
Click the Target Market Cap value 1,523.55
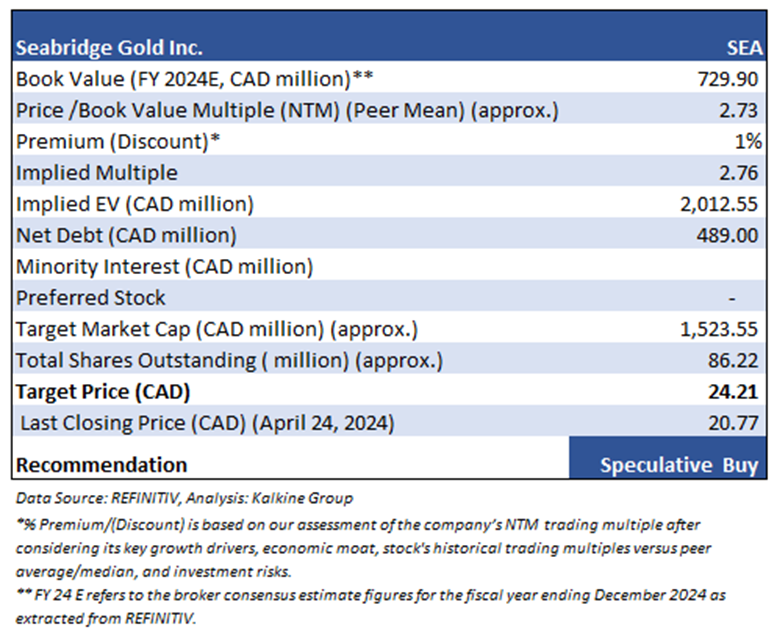coord(721,329)
